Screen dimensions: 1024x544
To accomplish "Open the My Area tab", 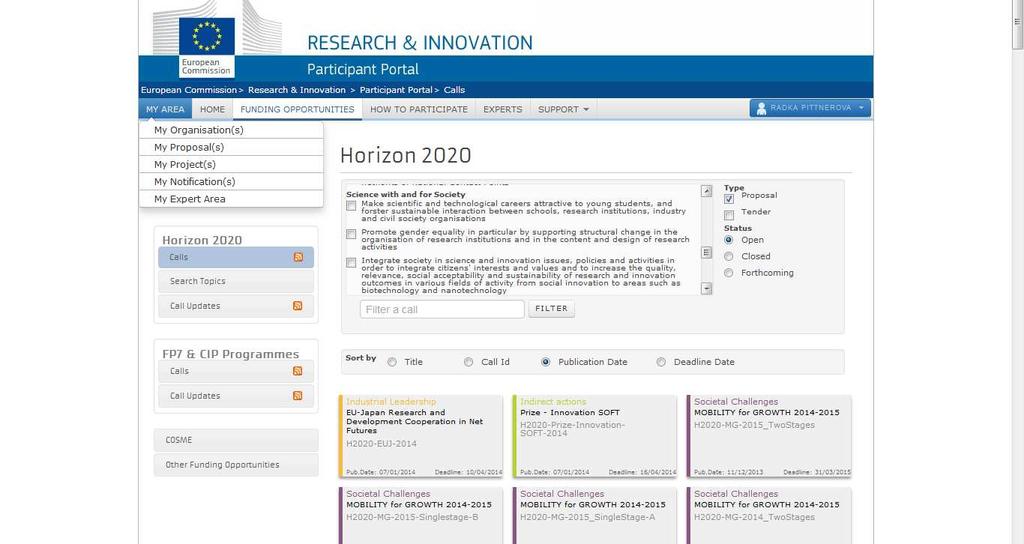I will pos(165,109).
